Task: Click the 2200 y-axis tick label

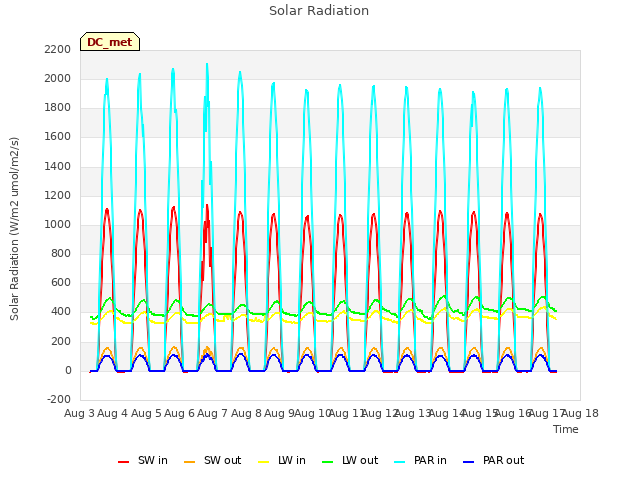Action: coord(58,49)
